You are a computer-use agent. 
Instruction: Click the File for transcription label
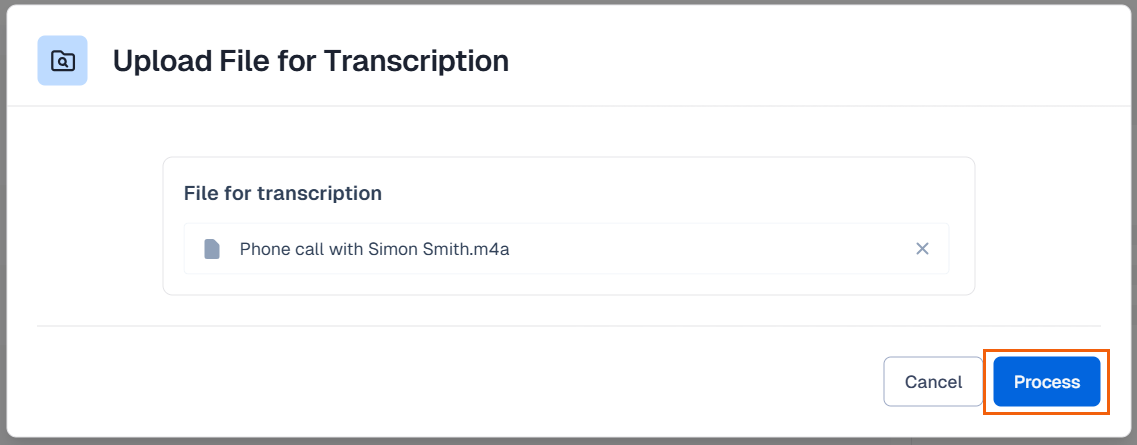tap(282, 193)
